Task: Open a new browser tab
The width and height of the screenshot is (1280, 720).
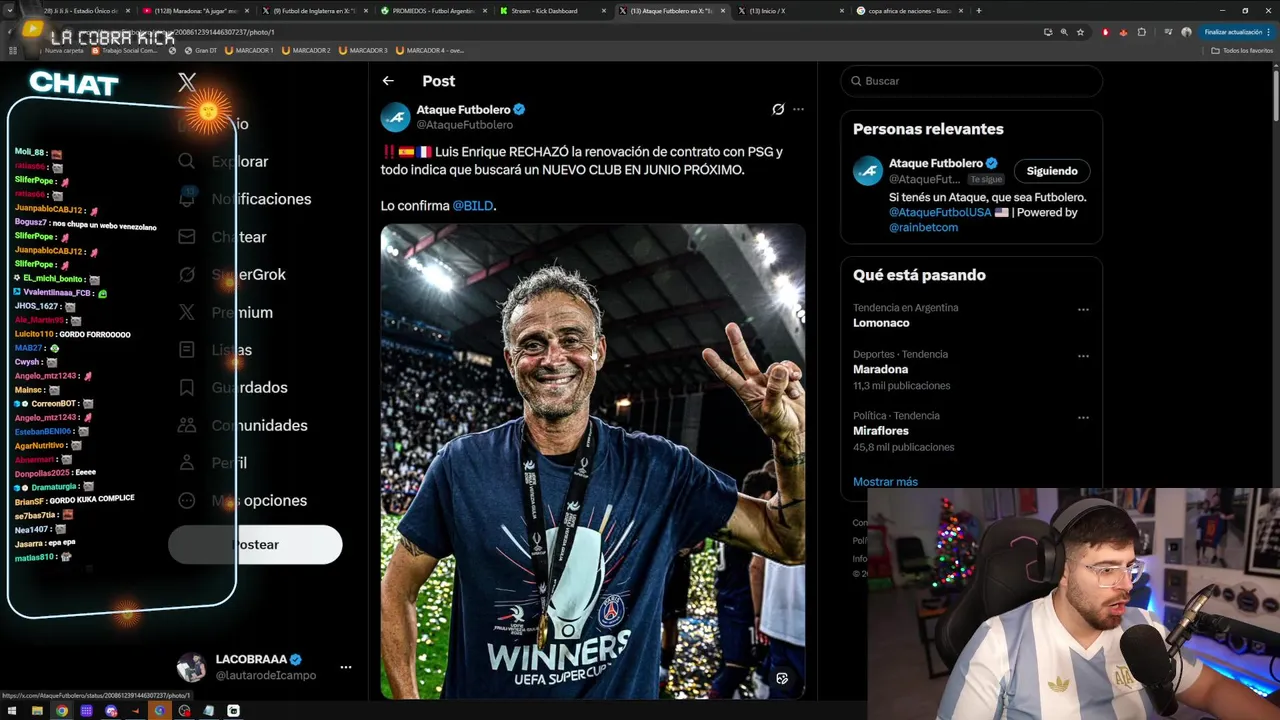Action: tap(978, 11)
